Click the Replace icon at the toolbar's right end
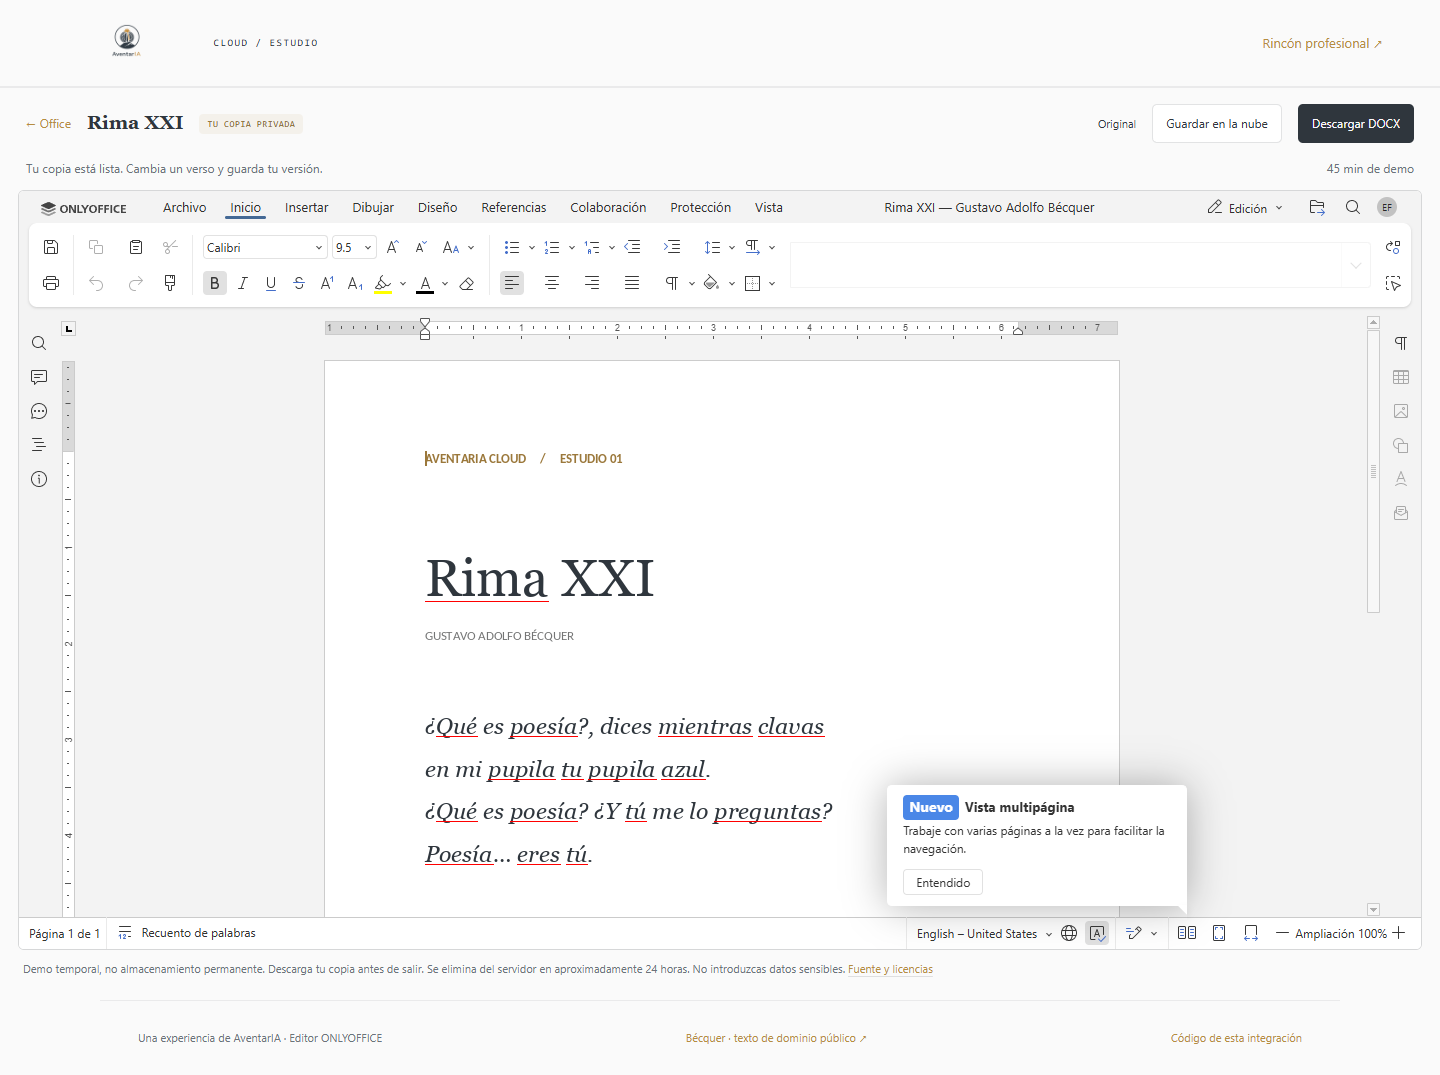The width and height of the screenshot is (1440, 1075). (1393, 247)
